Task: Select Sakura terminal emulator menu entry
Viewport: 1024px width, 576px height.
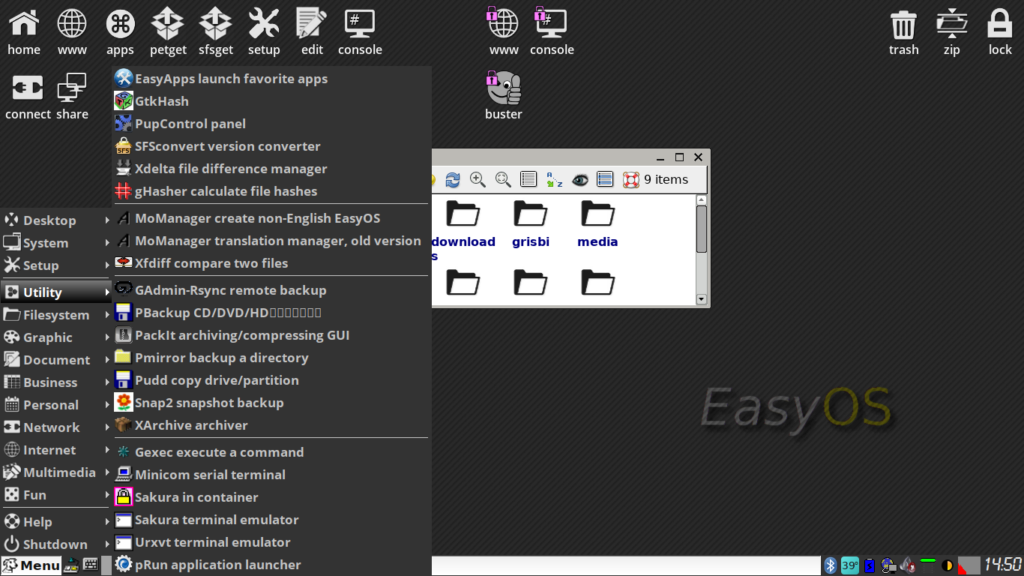Action: [216, 520]
